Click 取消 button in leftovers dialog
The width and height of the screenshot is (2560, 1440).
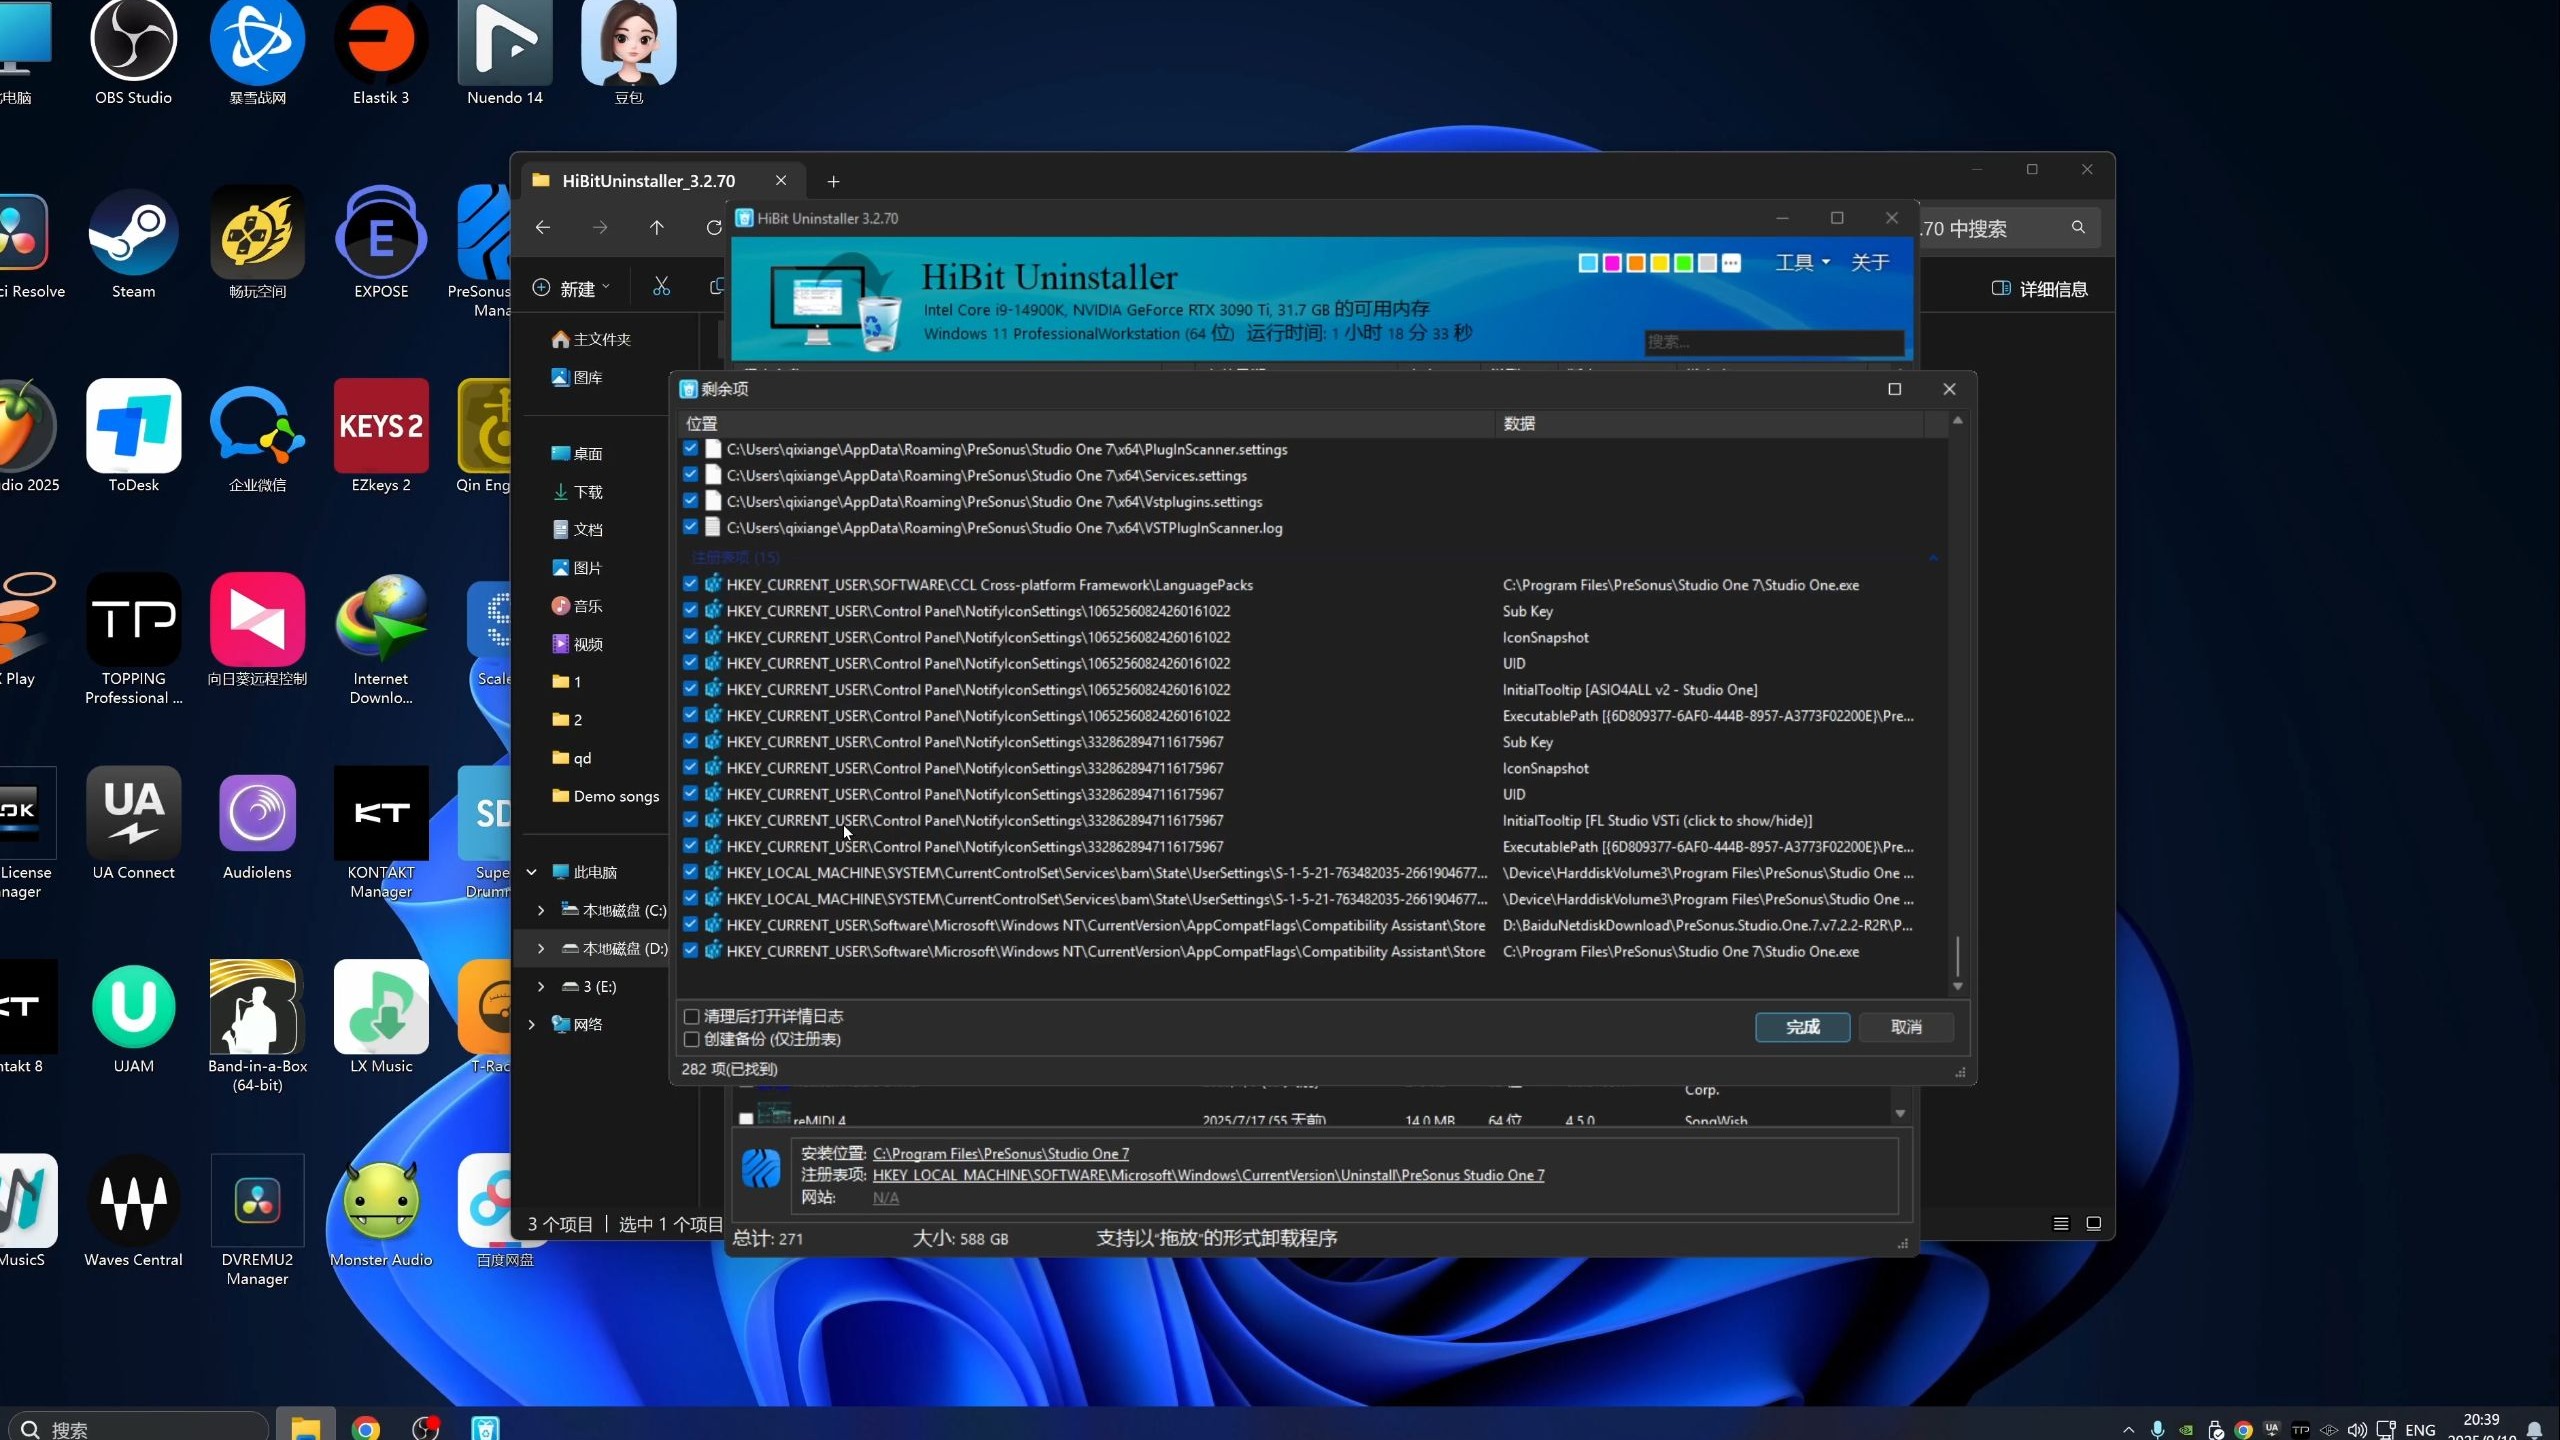click(1906, 1027)
